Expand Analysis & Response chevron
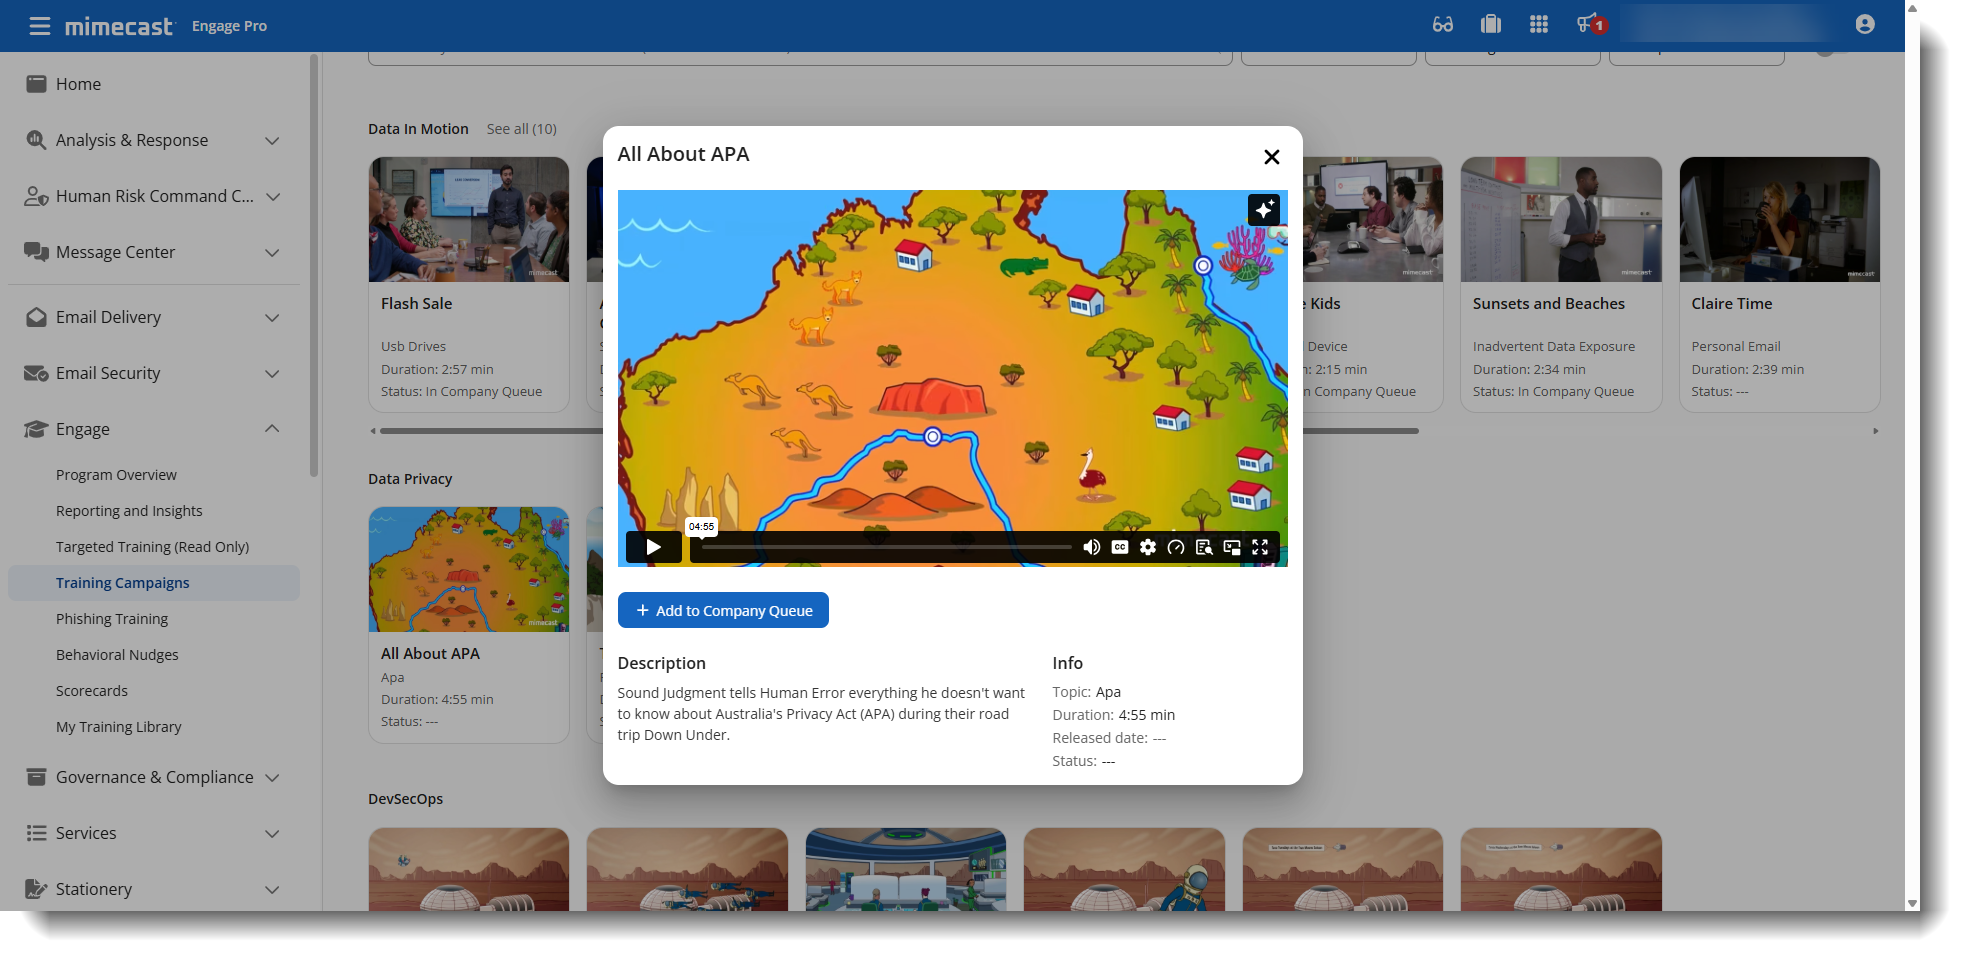 coord(272,140)
